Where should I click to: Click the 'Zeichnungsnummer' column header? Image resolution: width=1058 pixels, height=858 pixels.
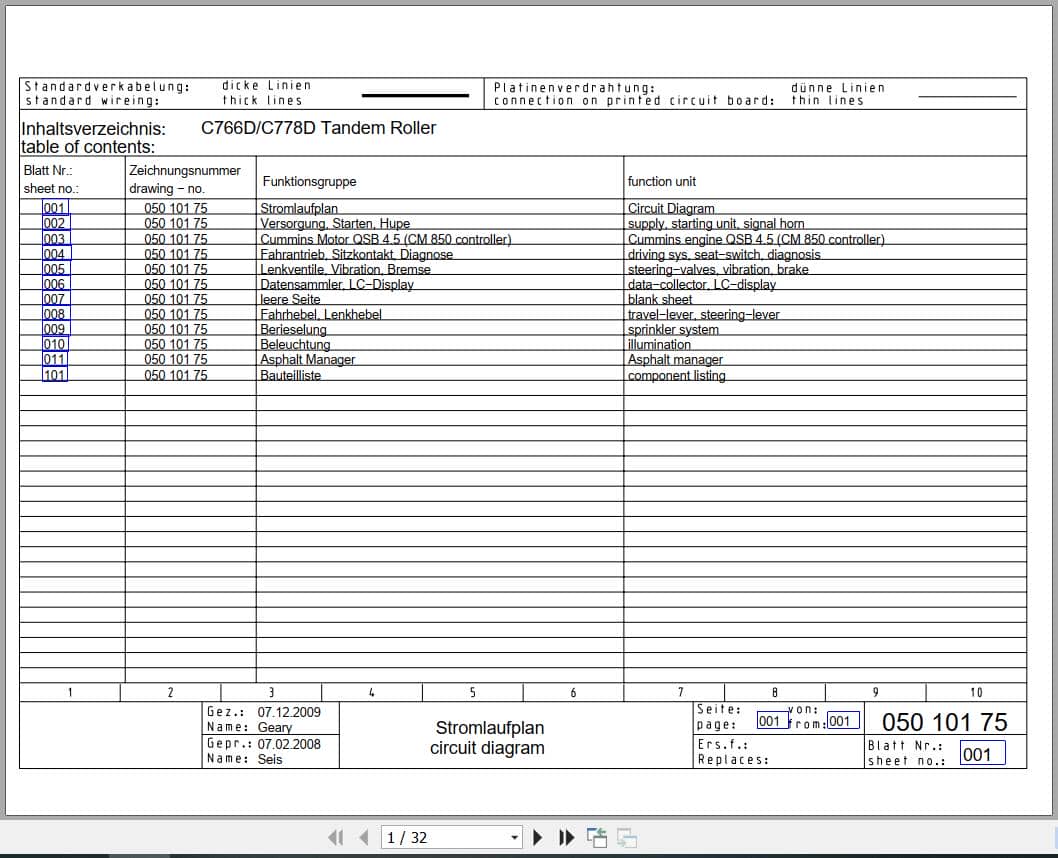185,171
